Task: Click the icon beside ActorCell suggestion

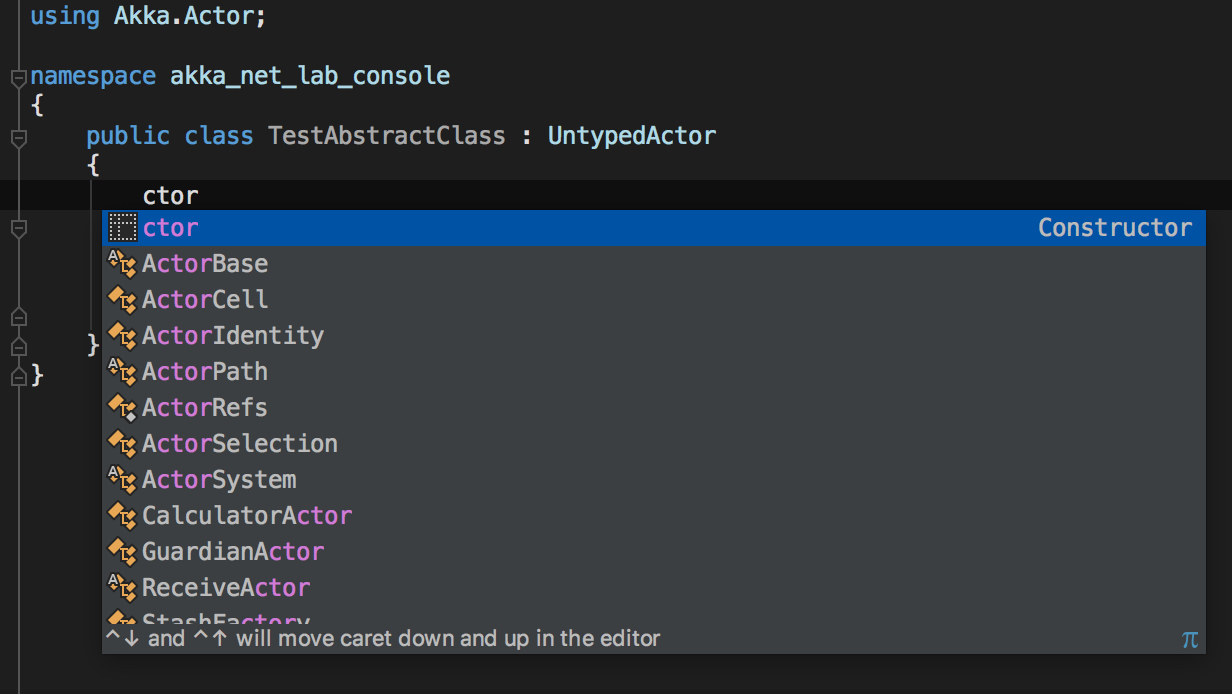Action: [x=122, y=300]
